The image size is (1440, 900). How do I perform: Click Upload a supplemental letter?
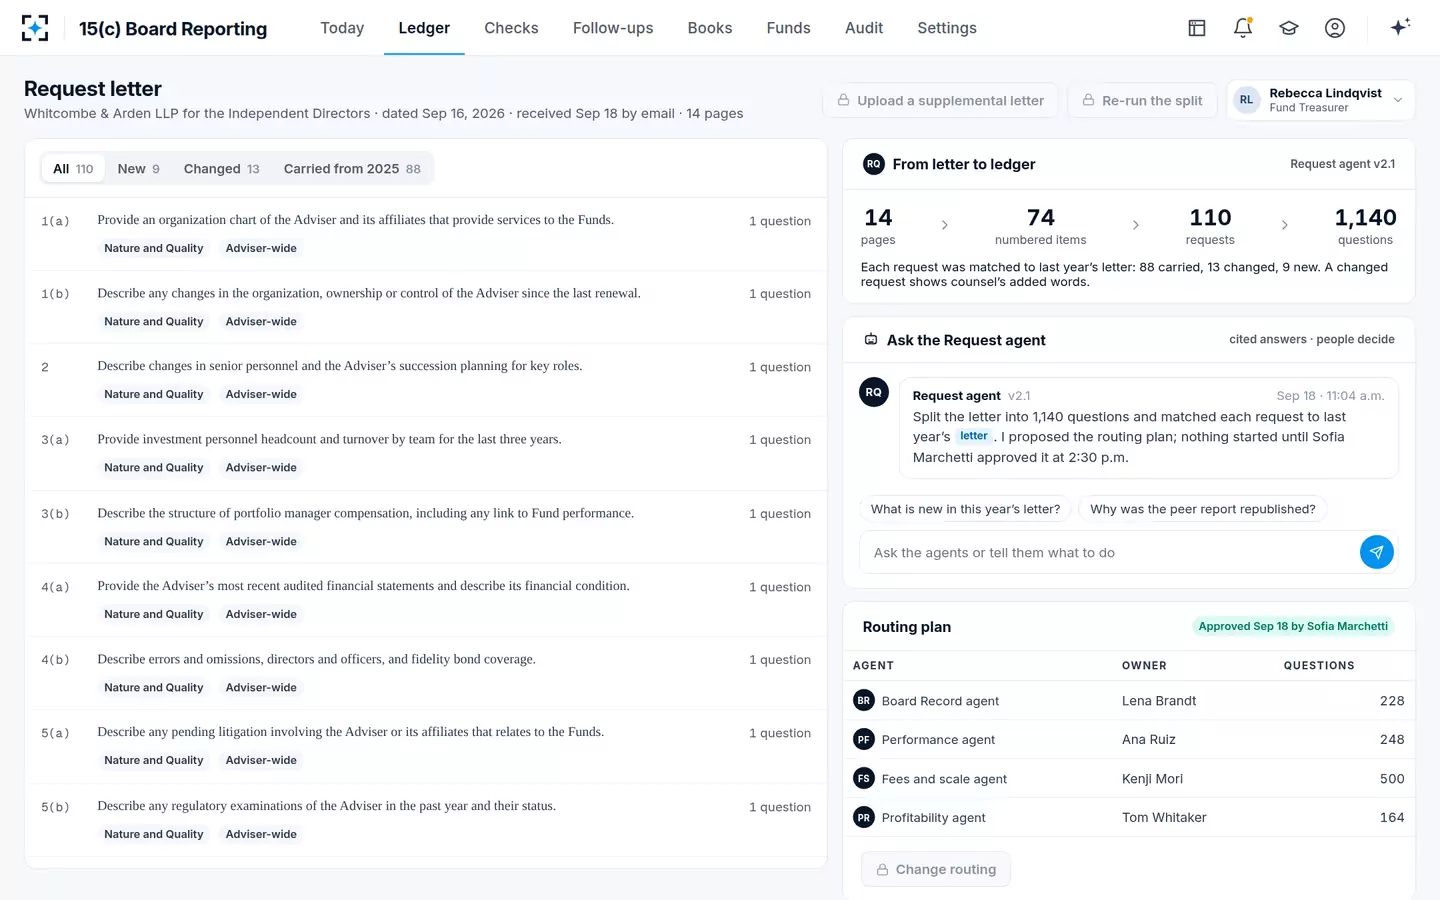click(940, 100)
